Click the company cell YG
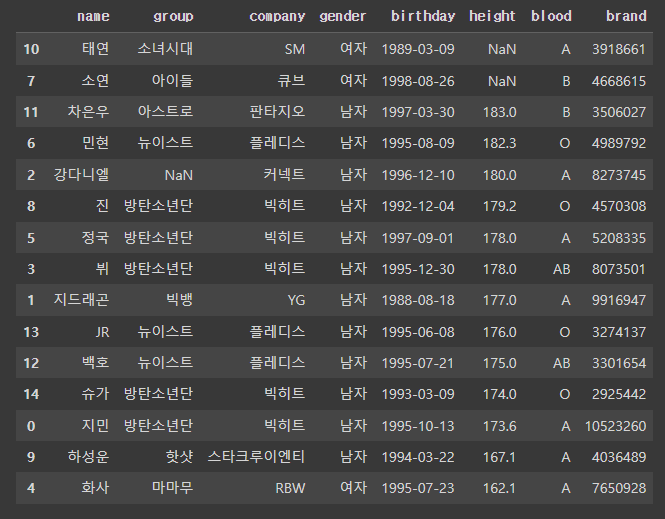Screen dimensions: 665x519 (x=296, y=300)
